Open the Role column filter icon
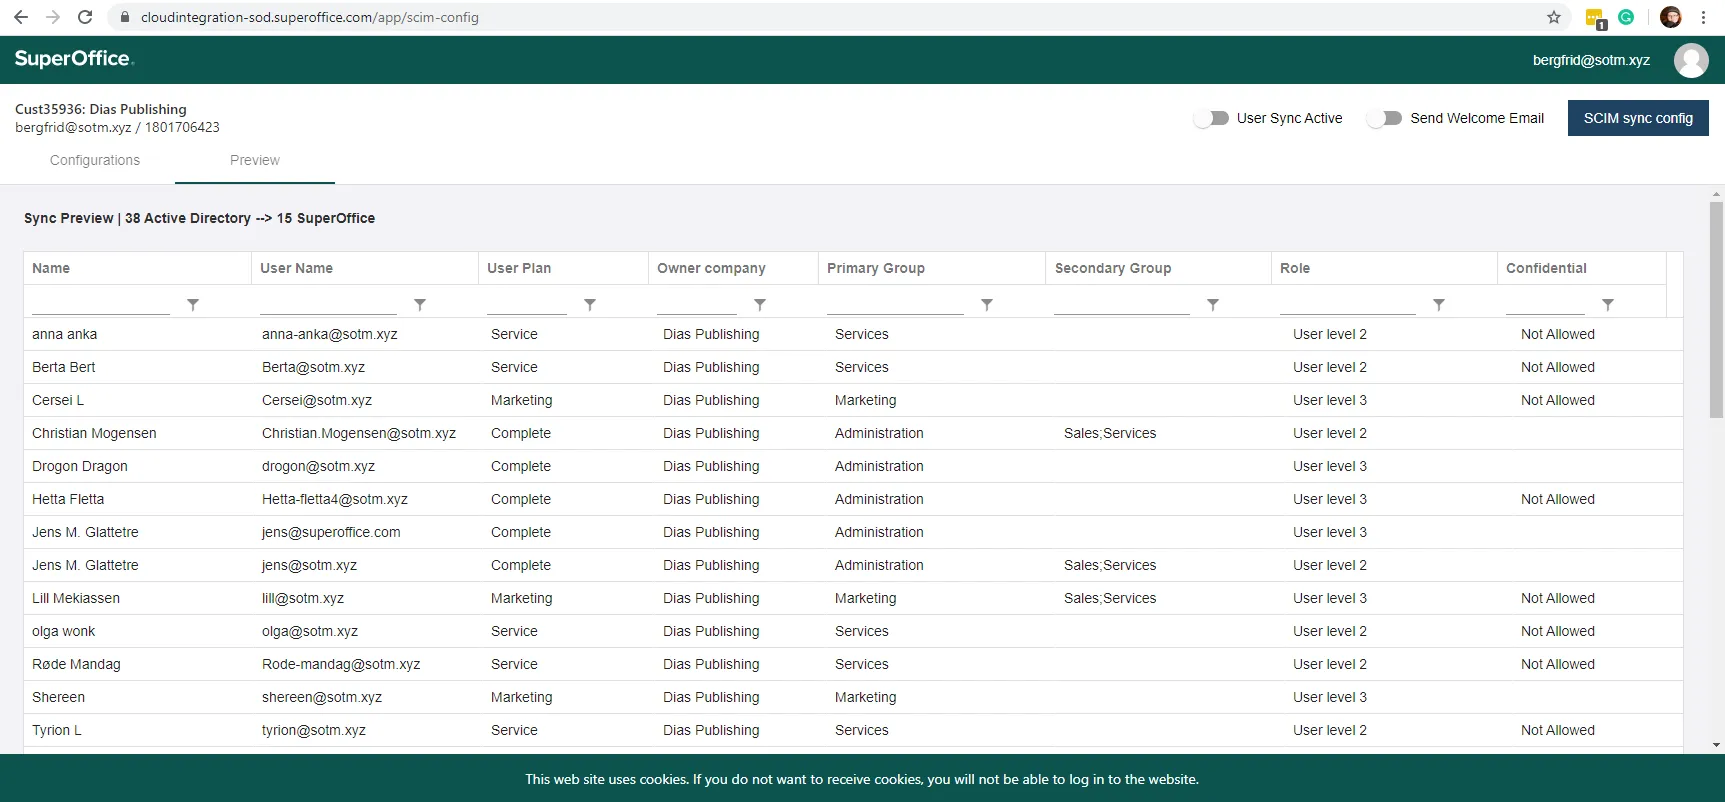 (1439, 304)
